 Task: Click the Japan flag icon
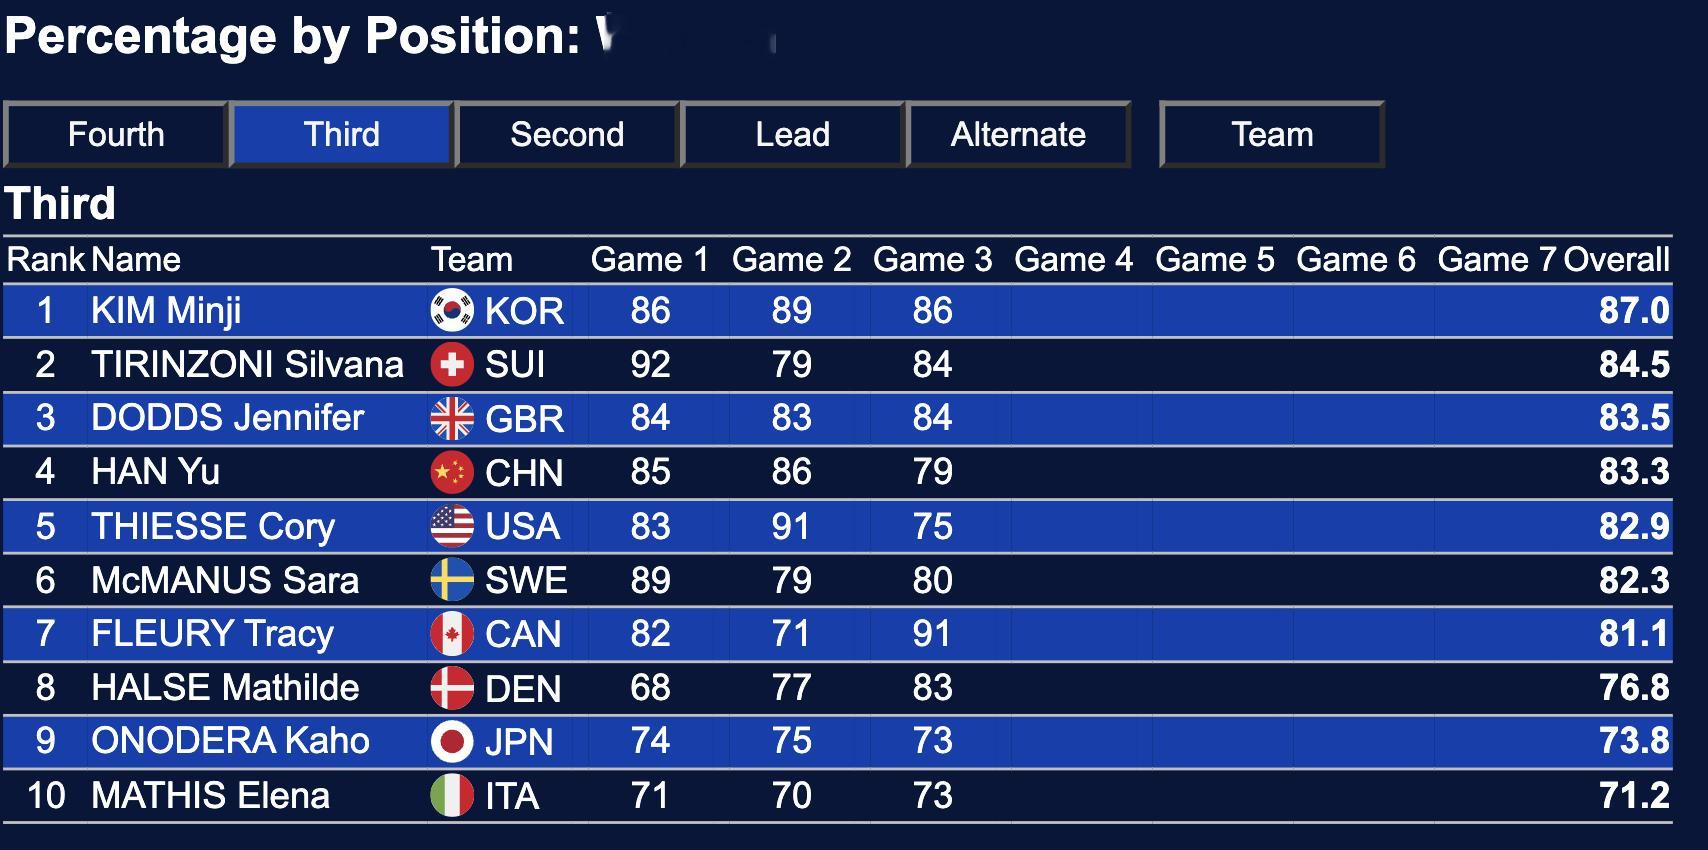(x=452, y=741)
